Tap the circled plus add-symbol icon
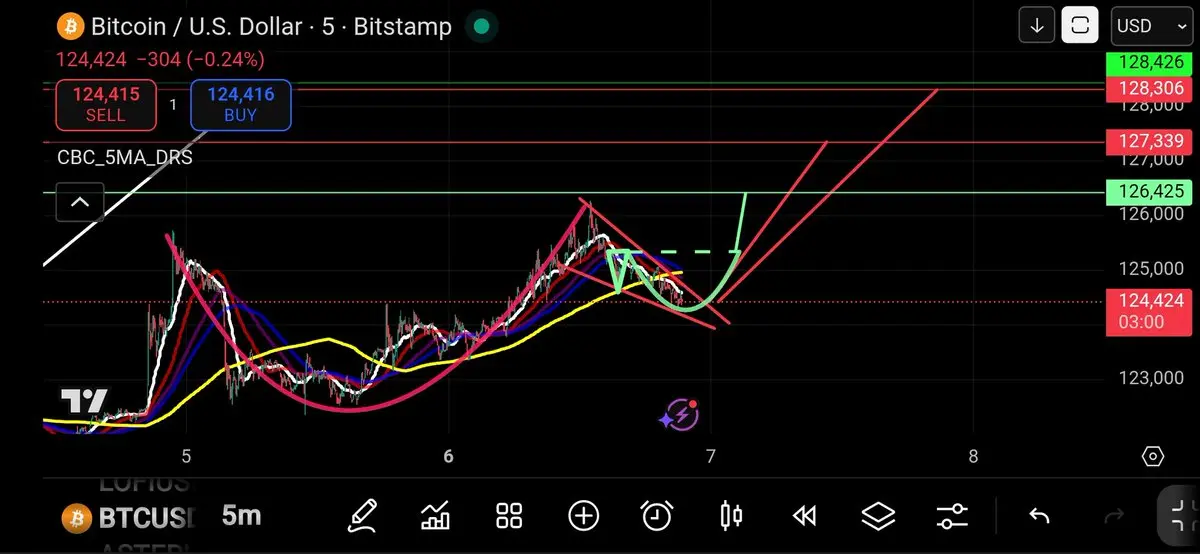 pyautogui.click(x=584, y=516)
